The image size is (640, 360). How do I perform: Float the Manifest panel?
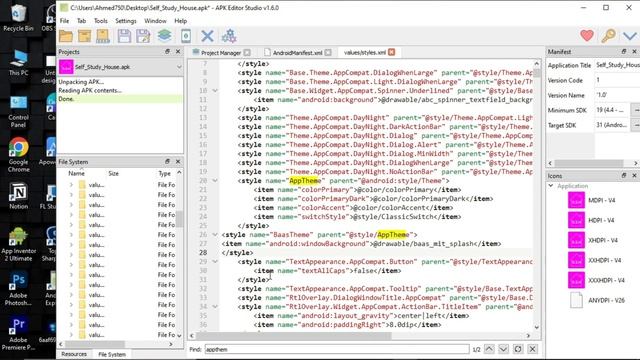(x=624, y=51)
